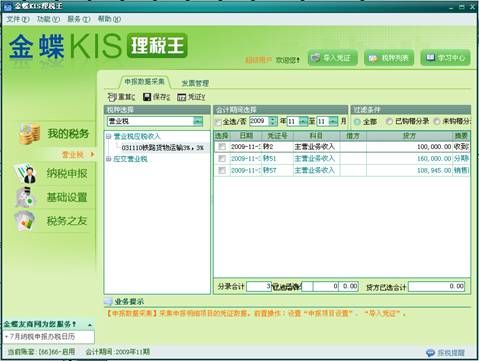479x361 pixels.
Task: Select the 营业税应税收入 tree label
Action: 137,136
